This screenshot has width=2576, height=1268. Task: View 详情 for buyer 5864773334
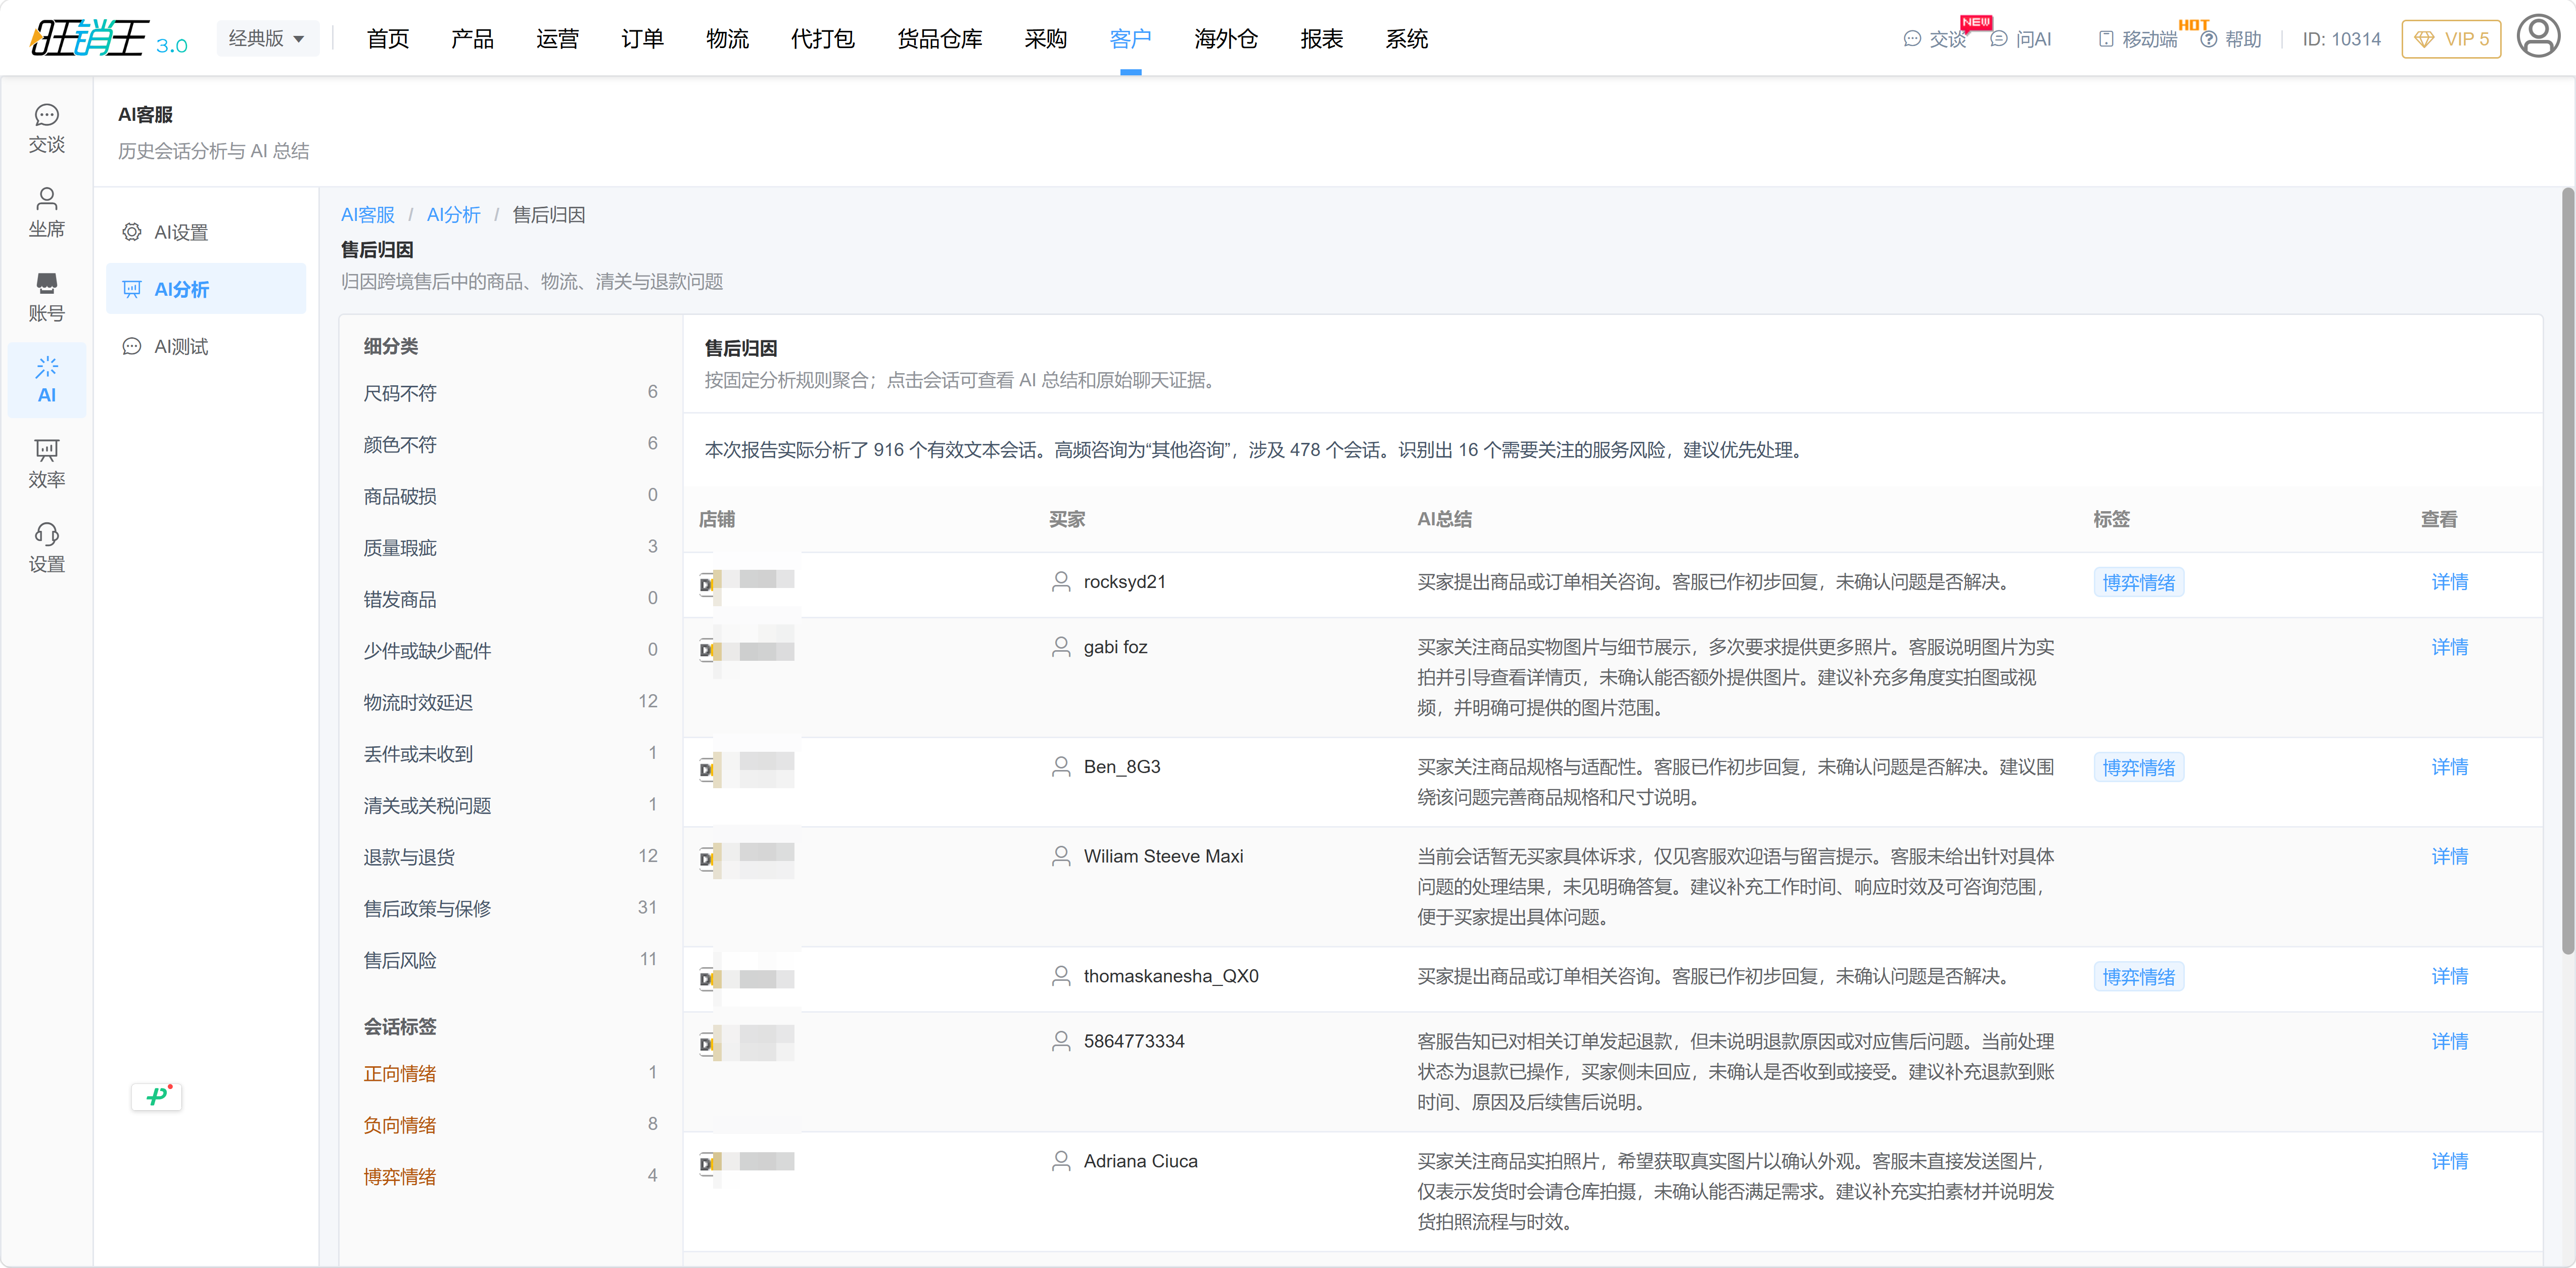point(2449,1041)
